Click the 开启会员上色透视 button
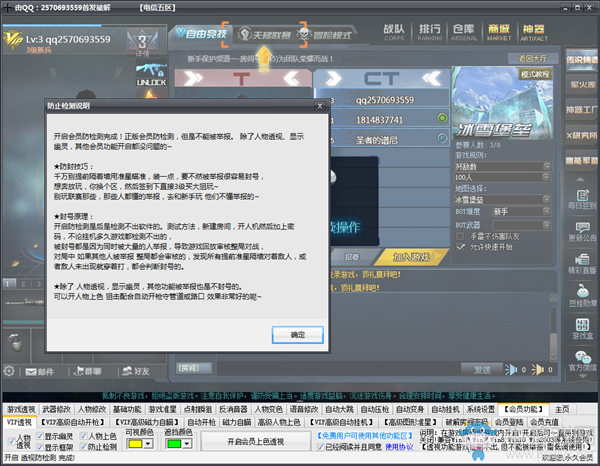The image size is (600, 466). pos(256,442)
